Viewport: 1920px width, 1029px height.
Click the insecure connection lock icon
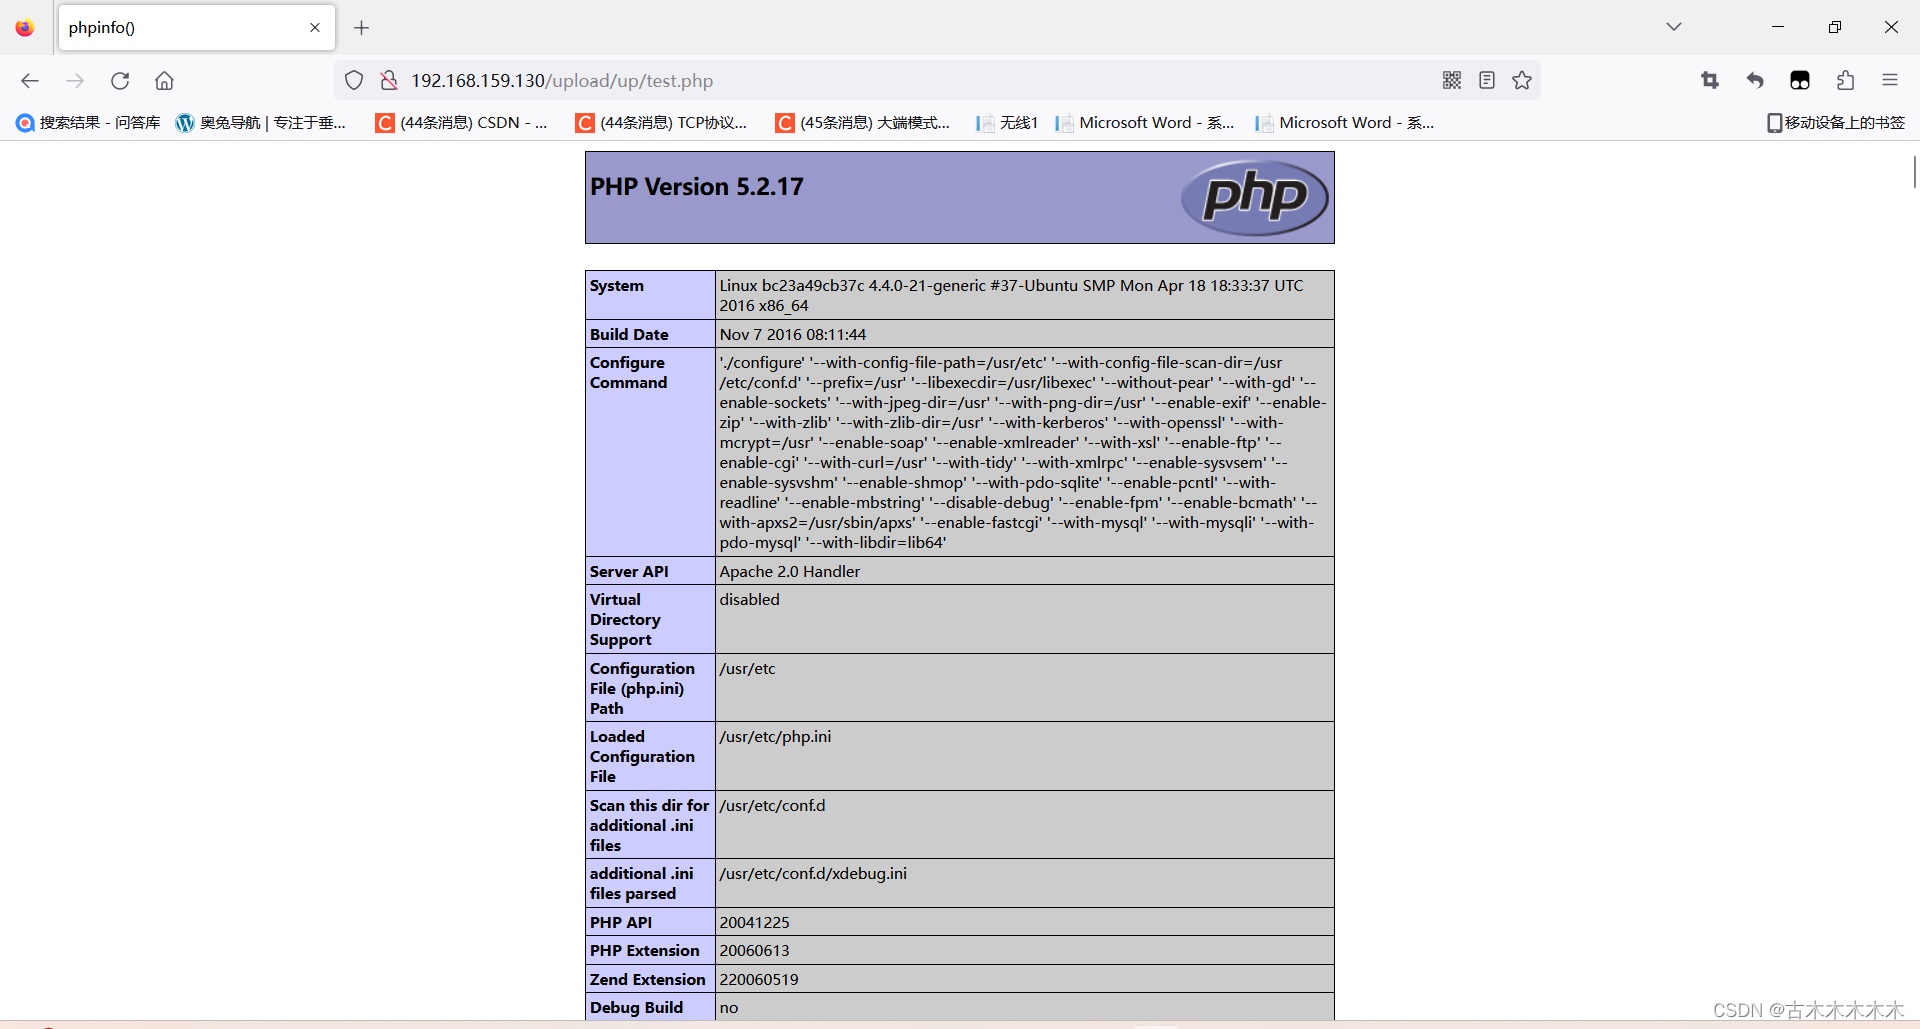click(389, 80)
